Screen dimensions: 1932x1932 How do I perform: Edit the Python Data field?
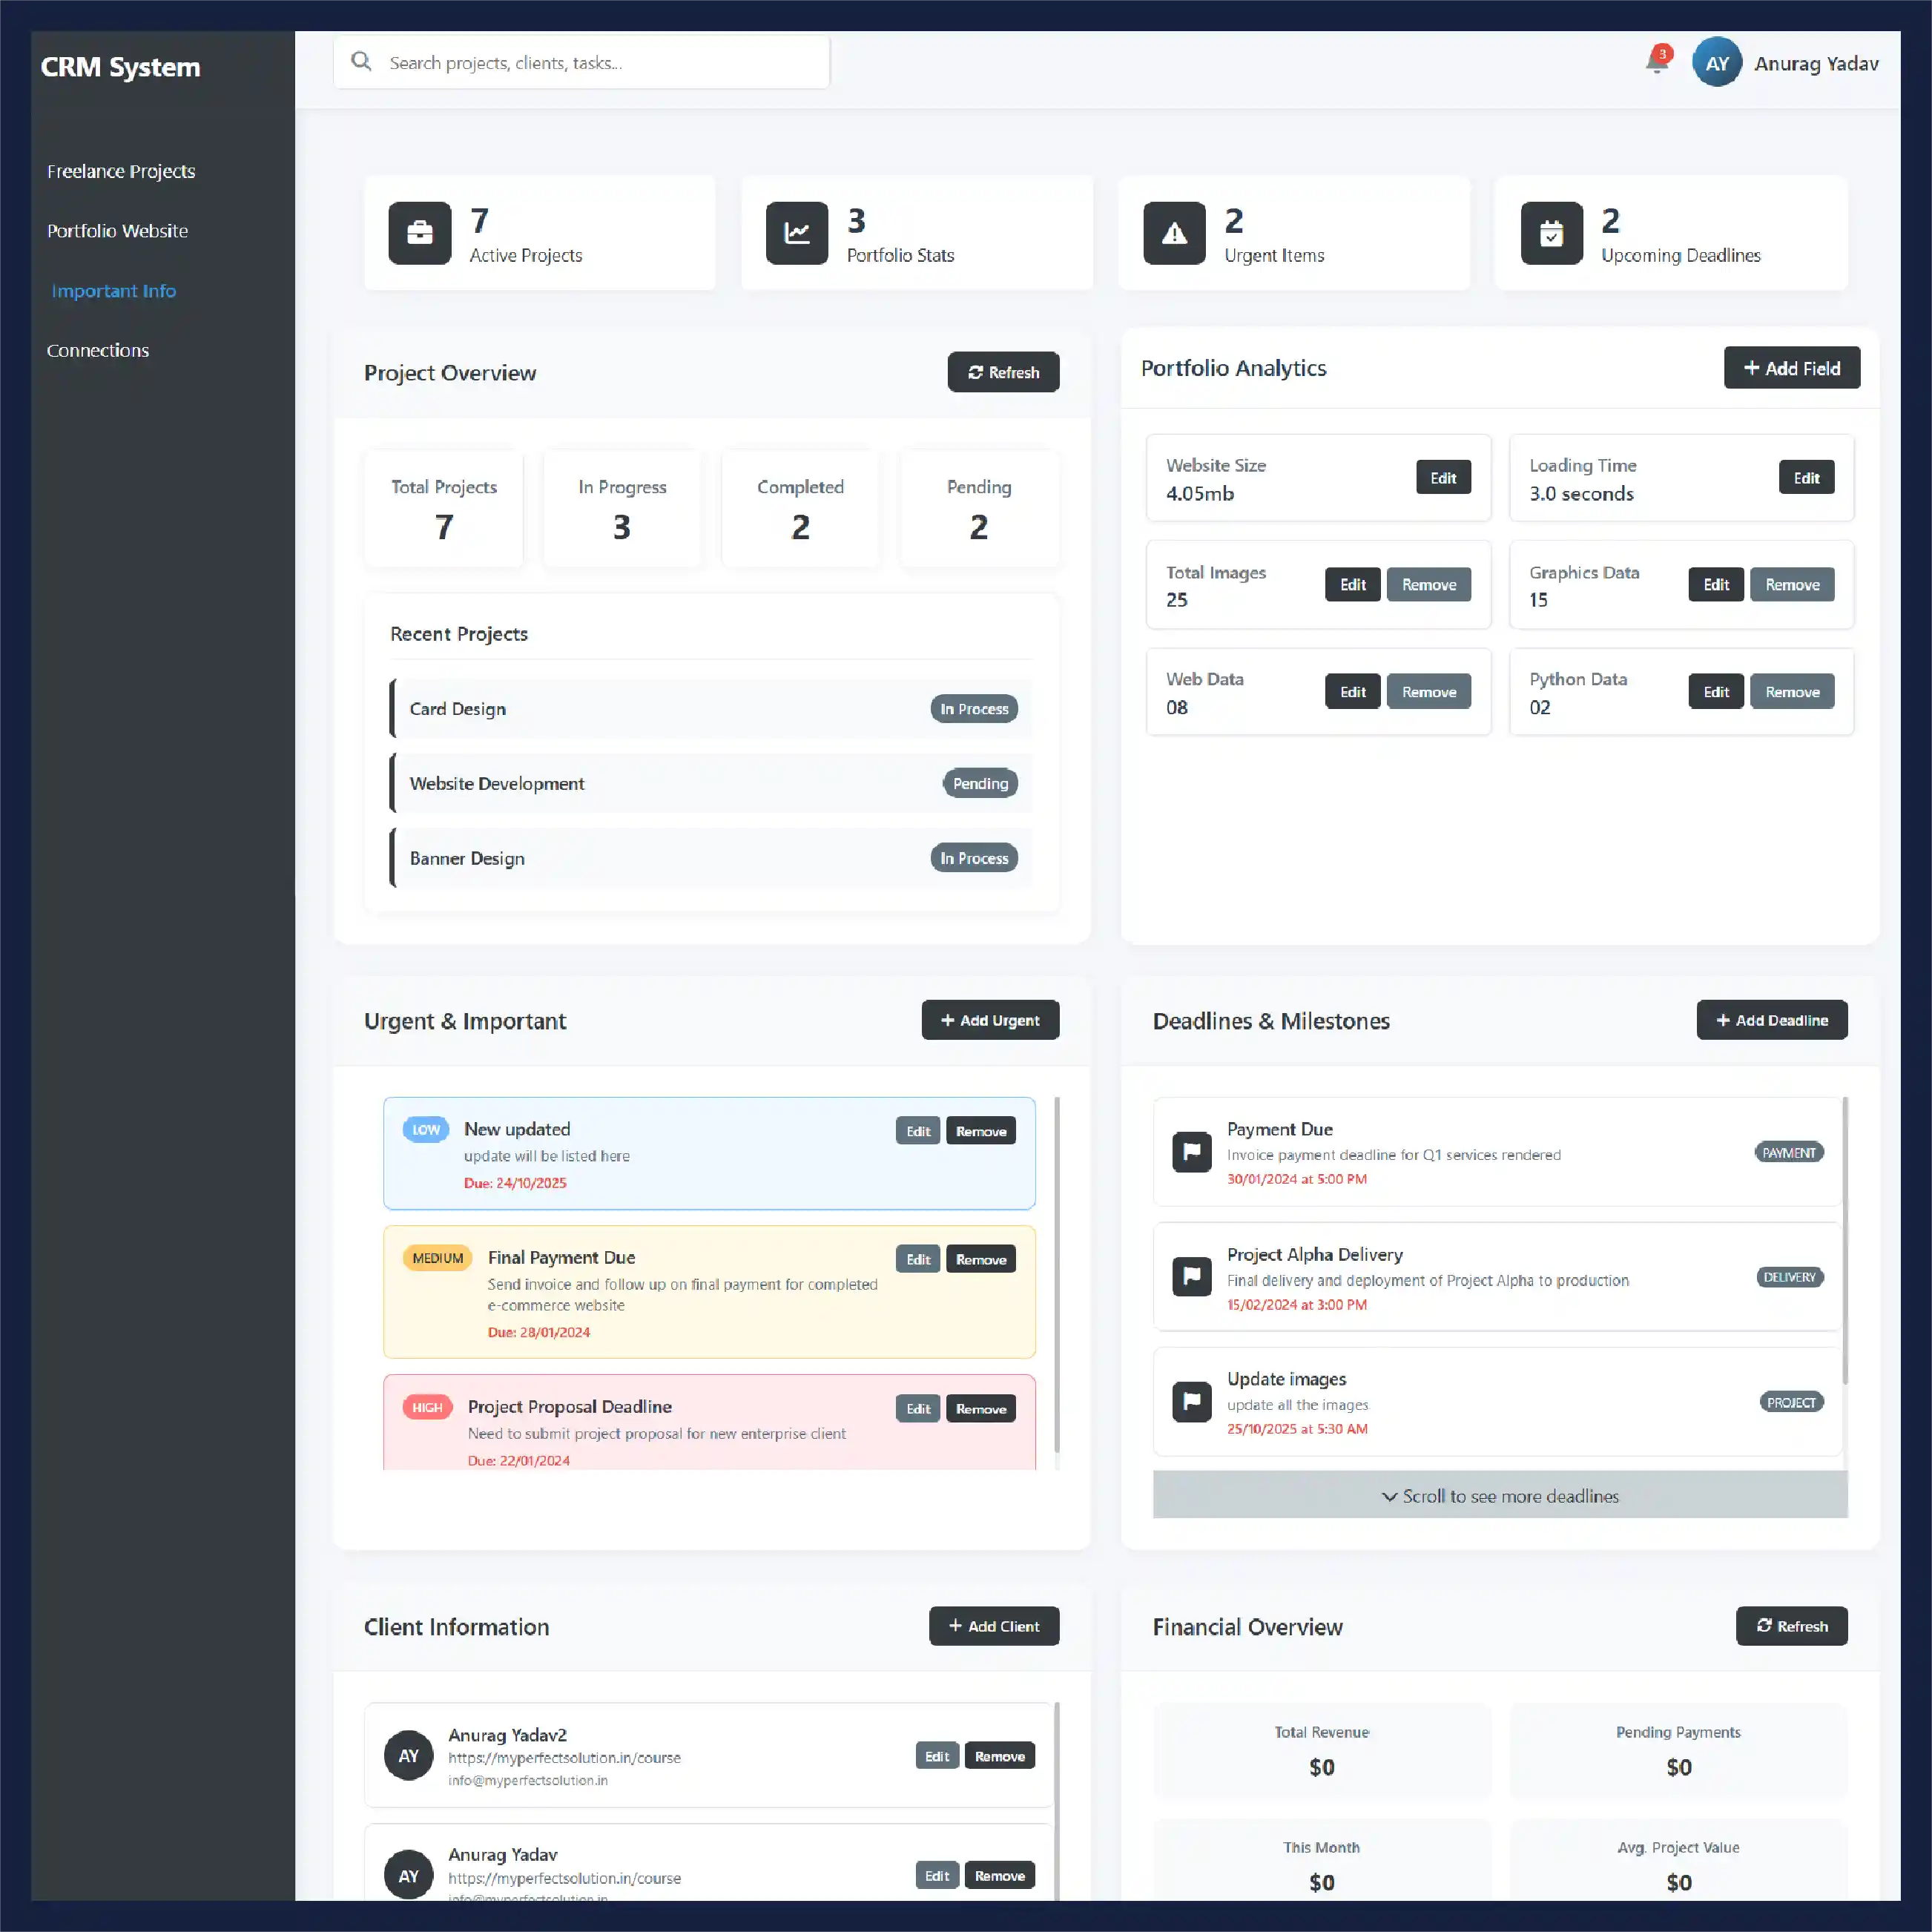point(1716,692)
